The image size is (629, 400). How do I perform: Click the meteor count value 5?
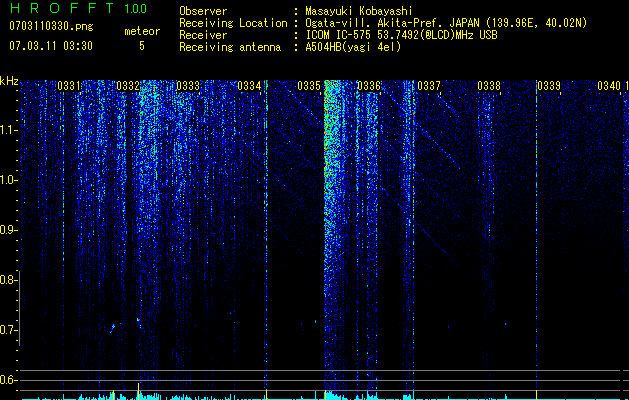point(142,46)
